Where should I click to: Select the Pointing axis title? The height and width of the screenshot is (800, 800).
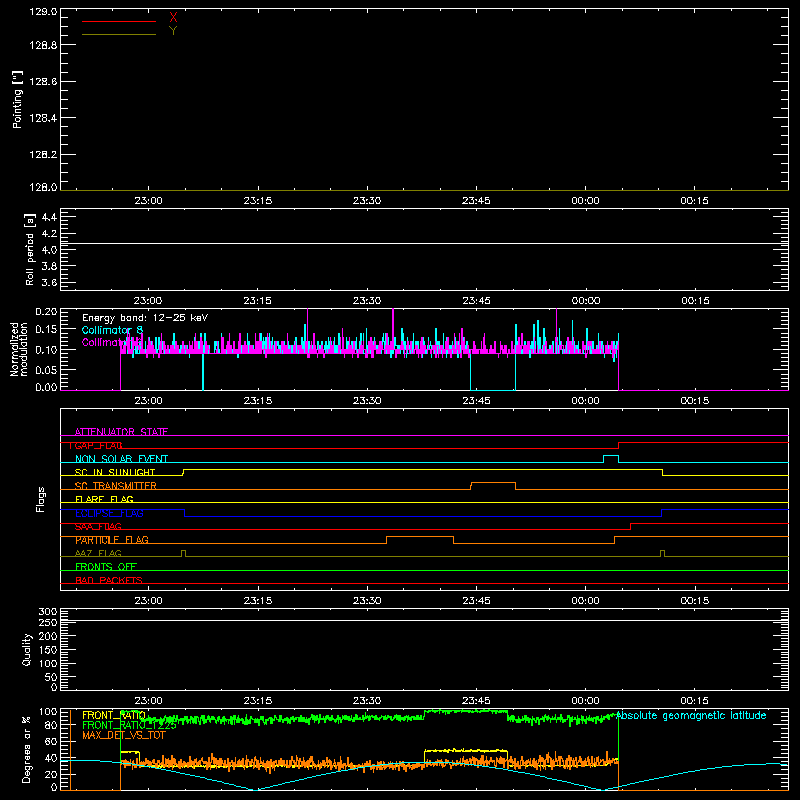point(17,99)
